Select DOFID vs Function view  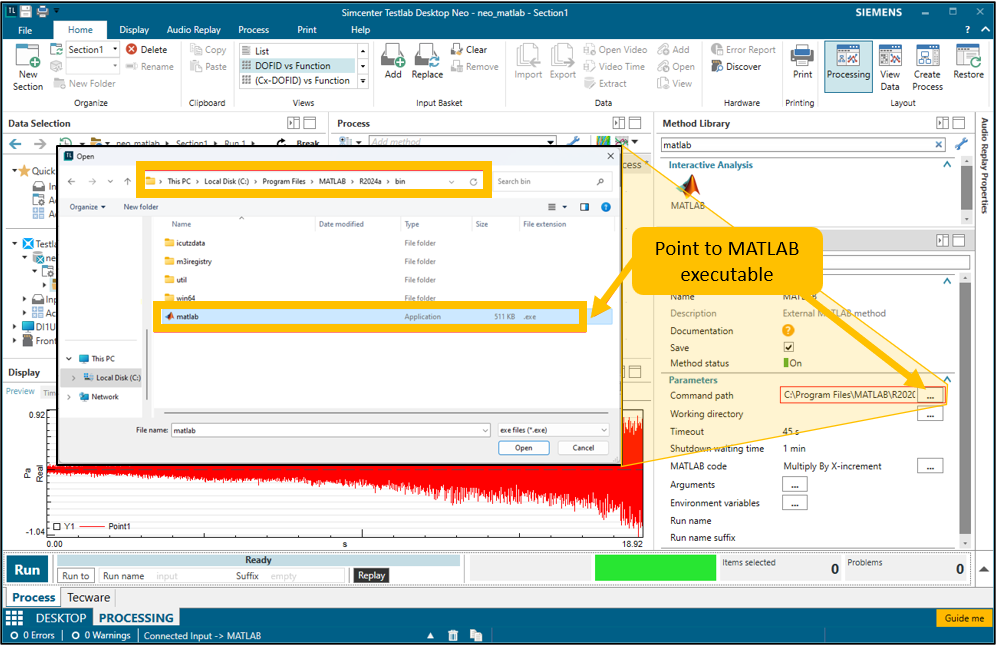(x=297, y=65)
